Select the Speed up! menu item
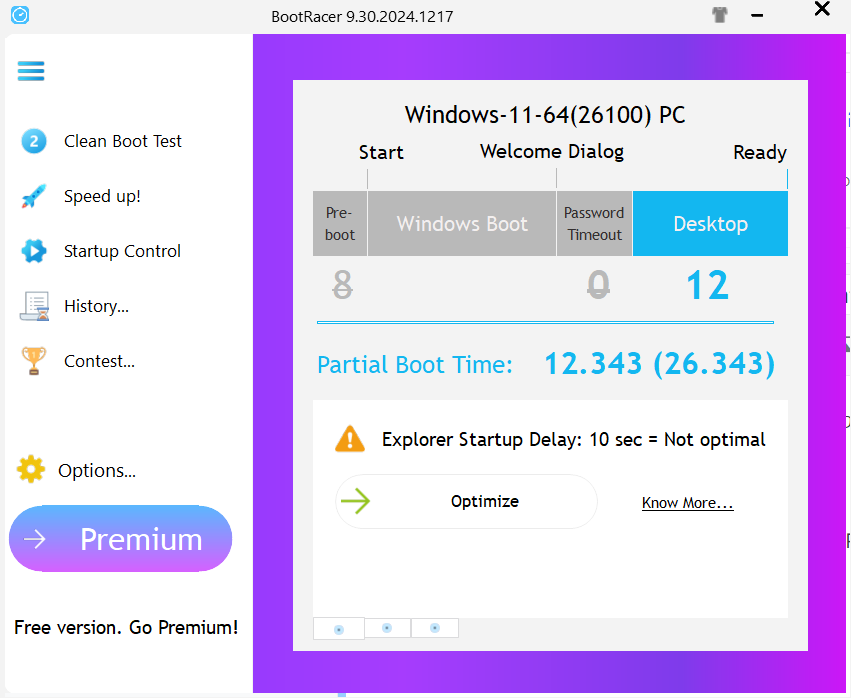The width and height of the screenshot is (851, 698). [102, 196]
